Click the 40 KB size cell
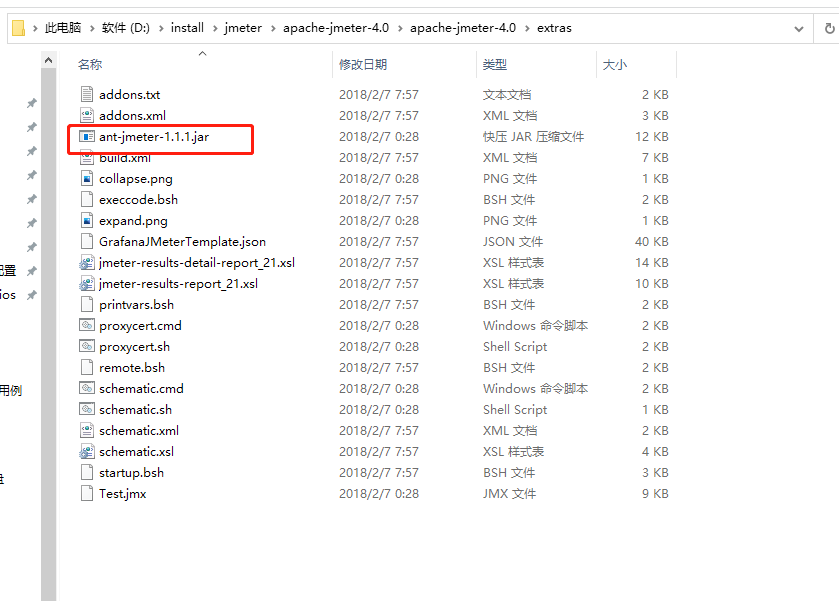Viewport: 839px width, 601px height. (x=651, y=242)
